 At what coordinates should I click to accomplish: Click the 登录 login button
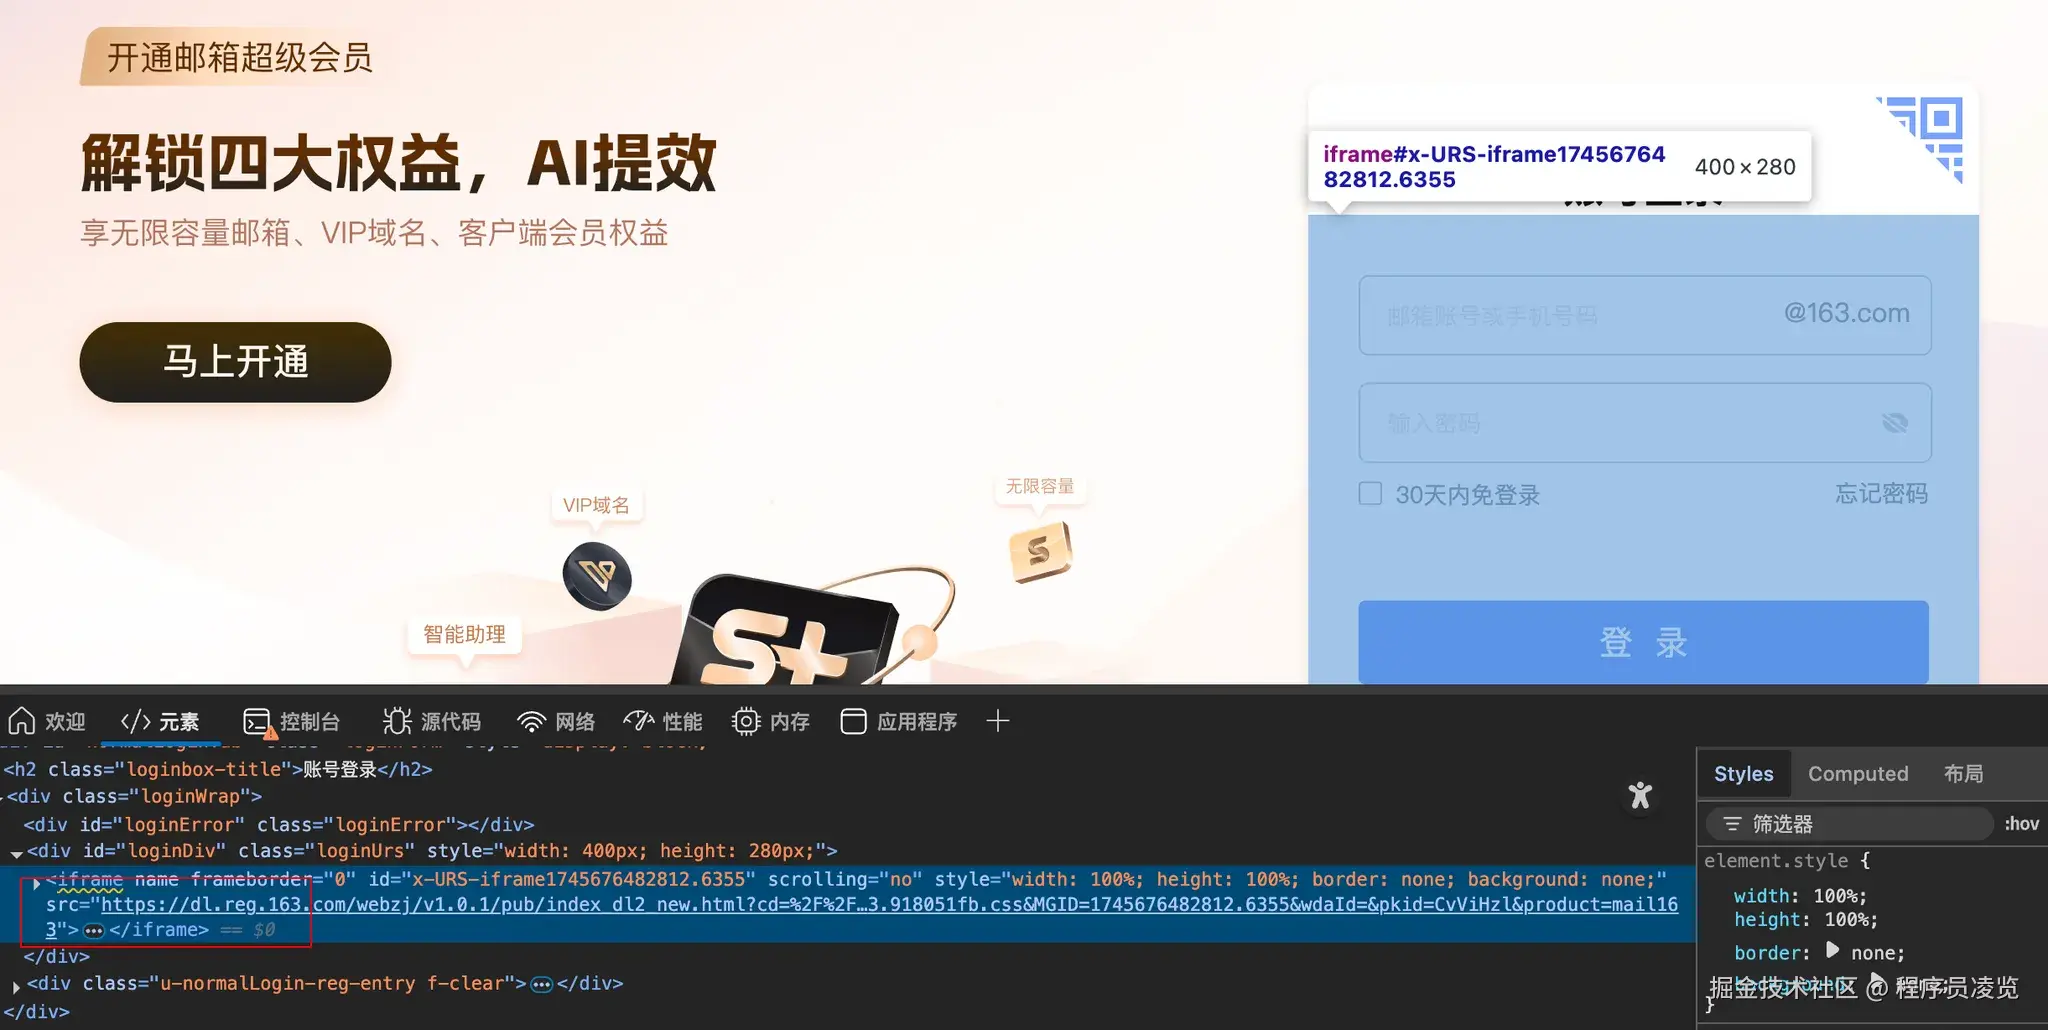(1643, 642)
